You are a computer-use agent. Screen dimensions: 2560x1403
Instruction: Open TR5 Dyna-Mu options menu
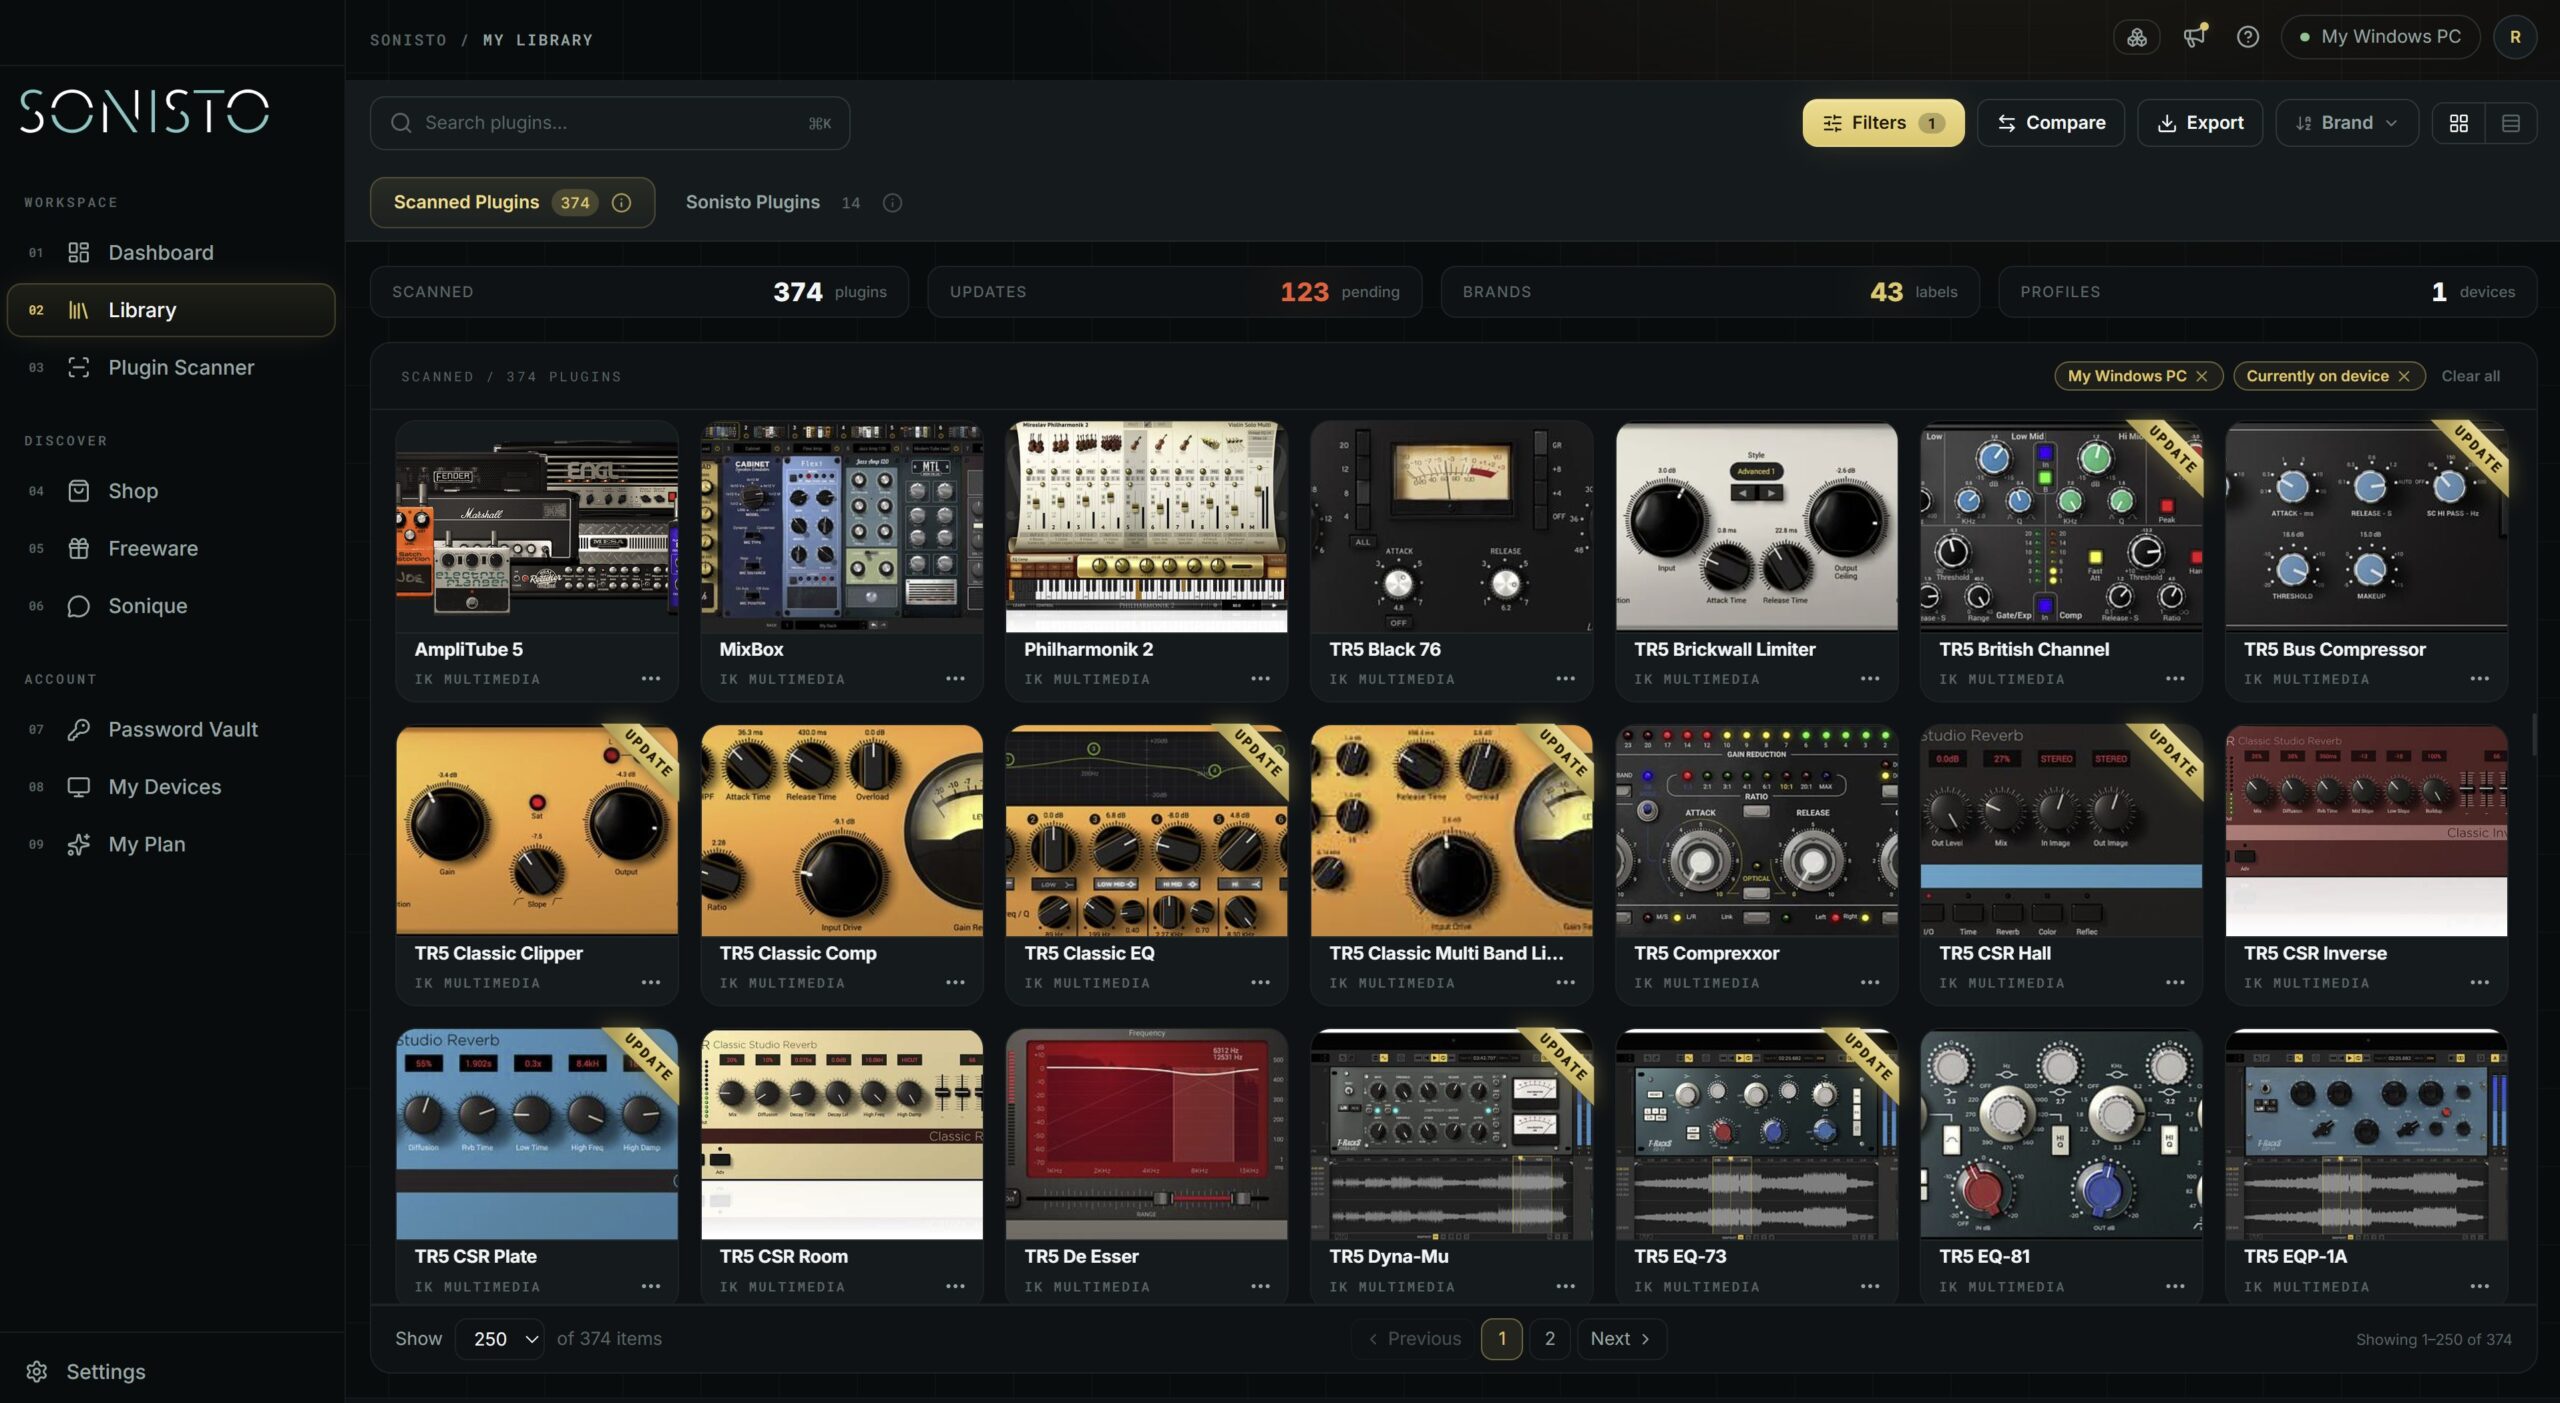pos(1565,1287)
